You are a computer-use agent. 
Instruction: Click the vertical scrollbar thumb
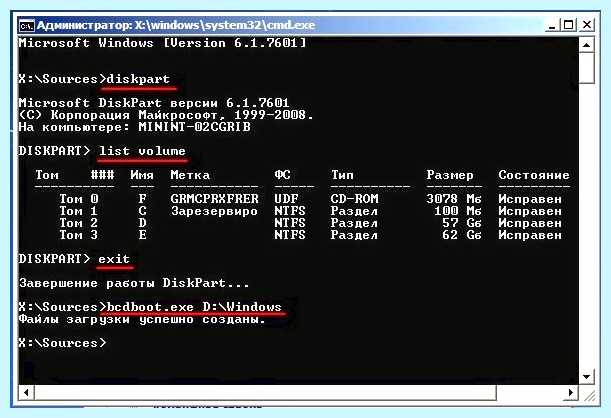(x=586, y=69)
